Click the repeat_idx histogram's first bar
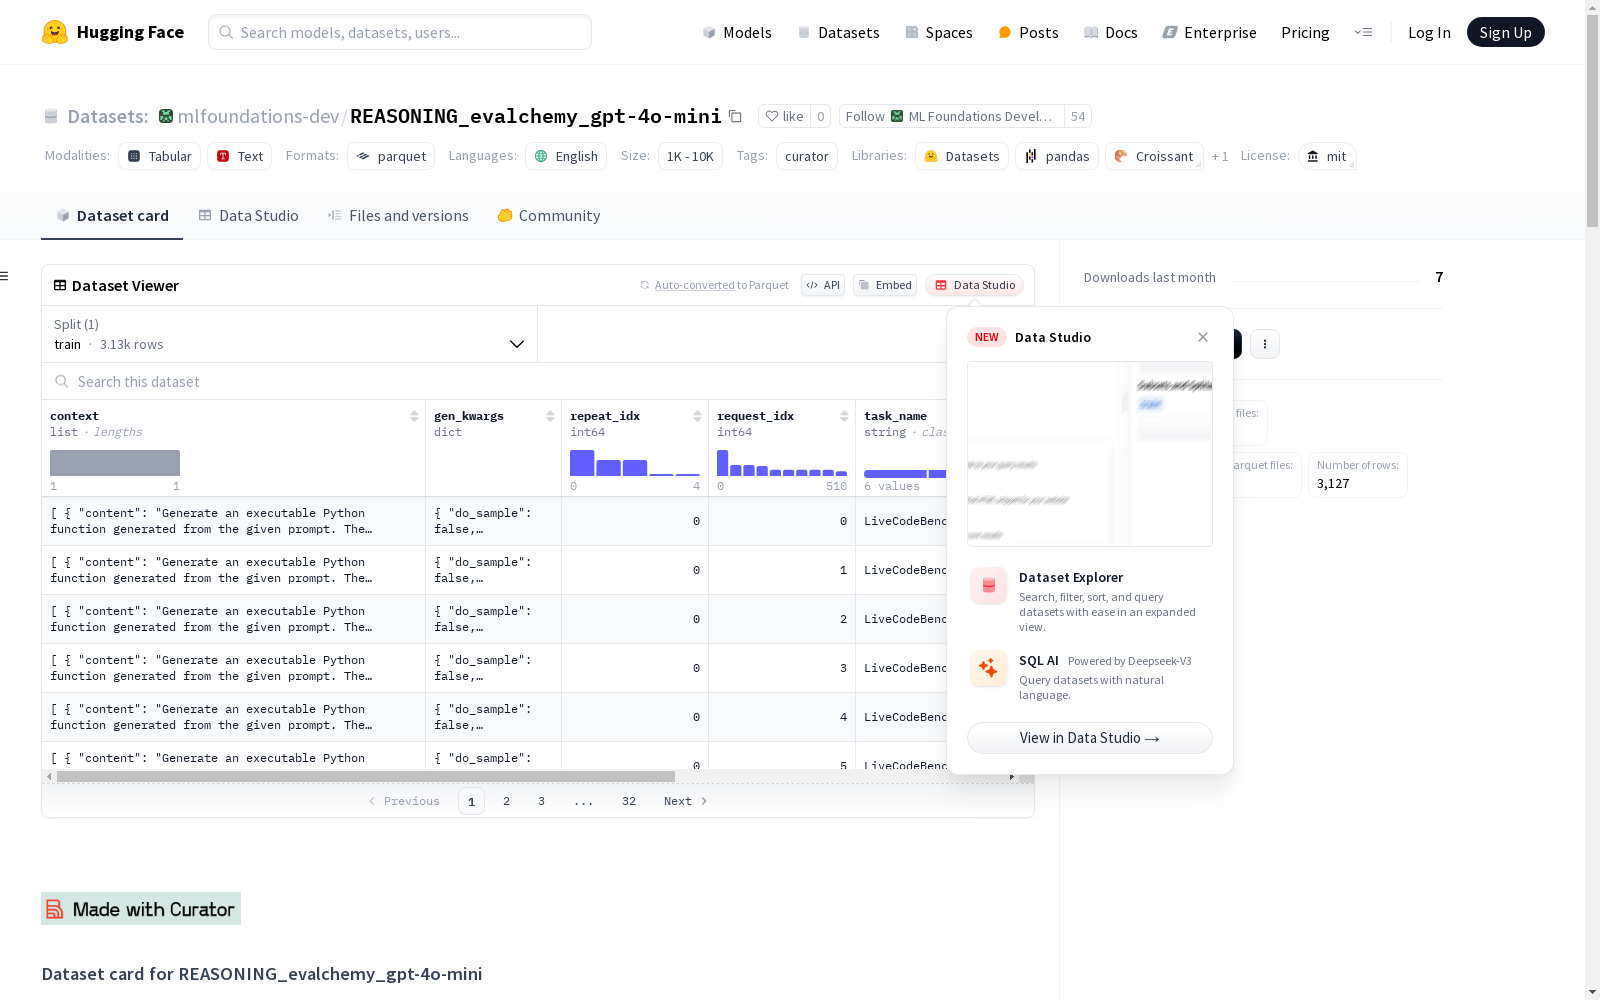Image resolution: width=1600 pixels, height=1000 pixels. (582, 463)
